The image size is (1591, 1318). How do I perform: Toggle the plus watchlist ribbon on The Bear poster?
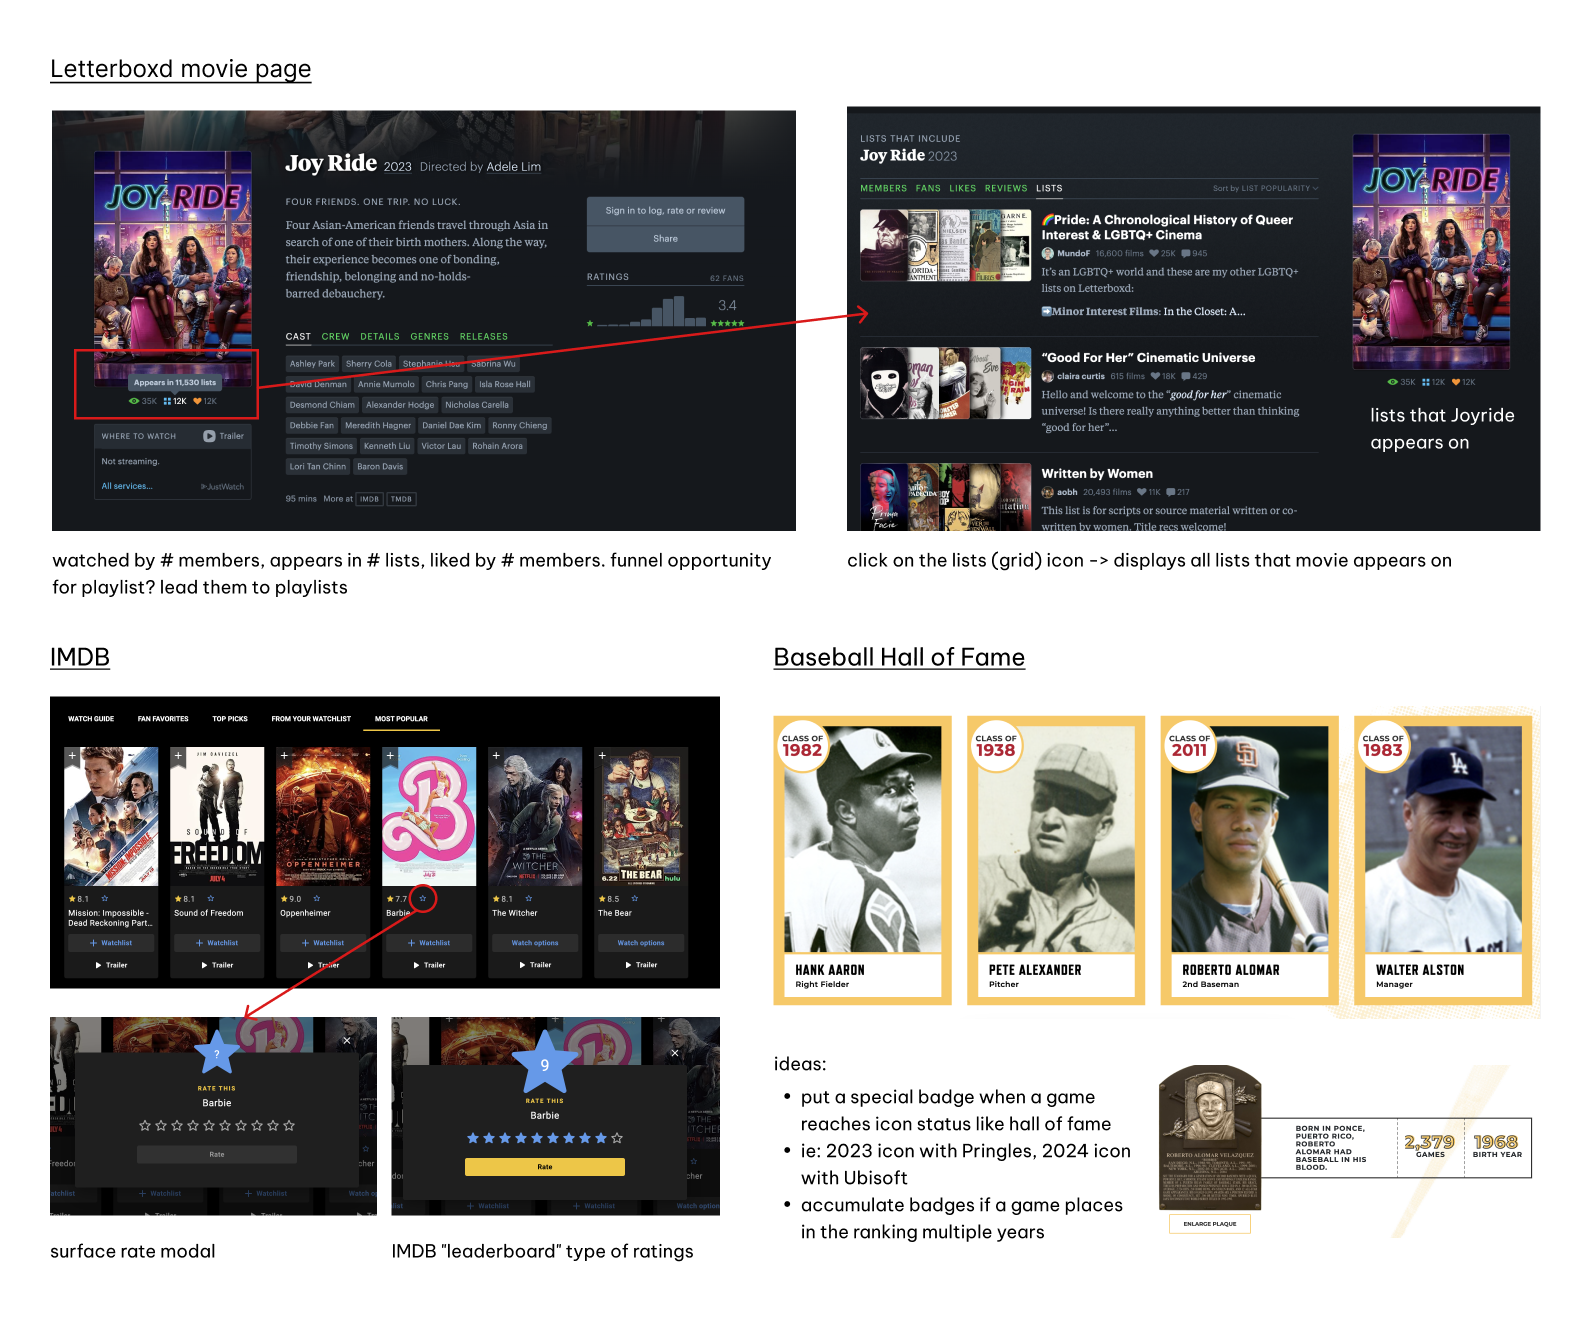(602, 756)
